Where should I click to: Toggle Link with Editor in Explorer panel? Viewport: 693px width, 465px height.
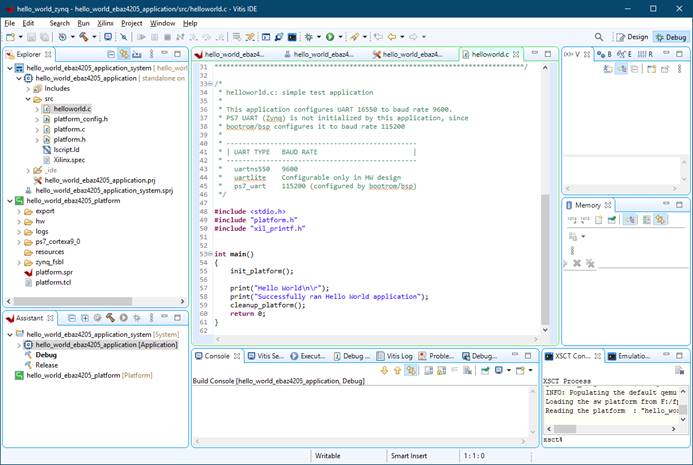pyautogui.click(x=124, y=54)
